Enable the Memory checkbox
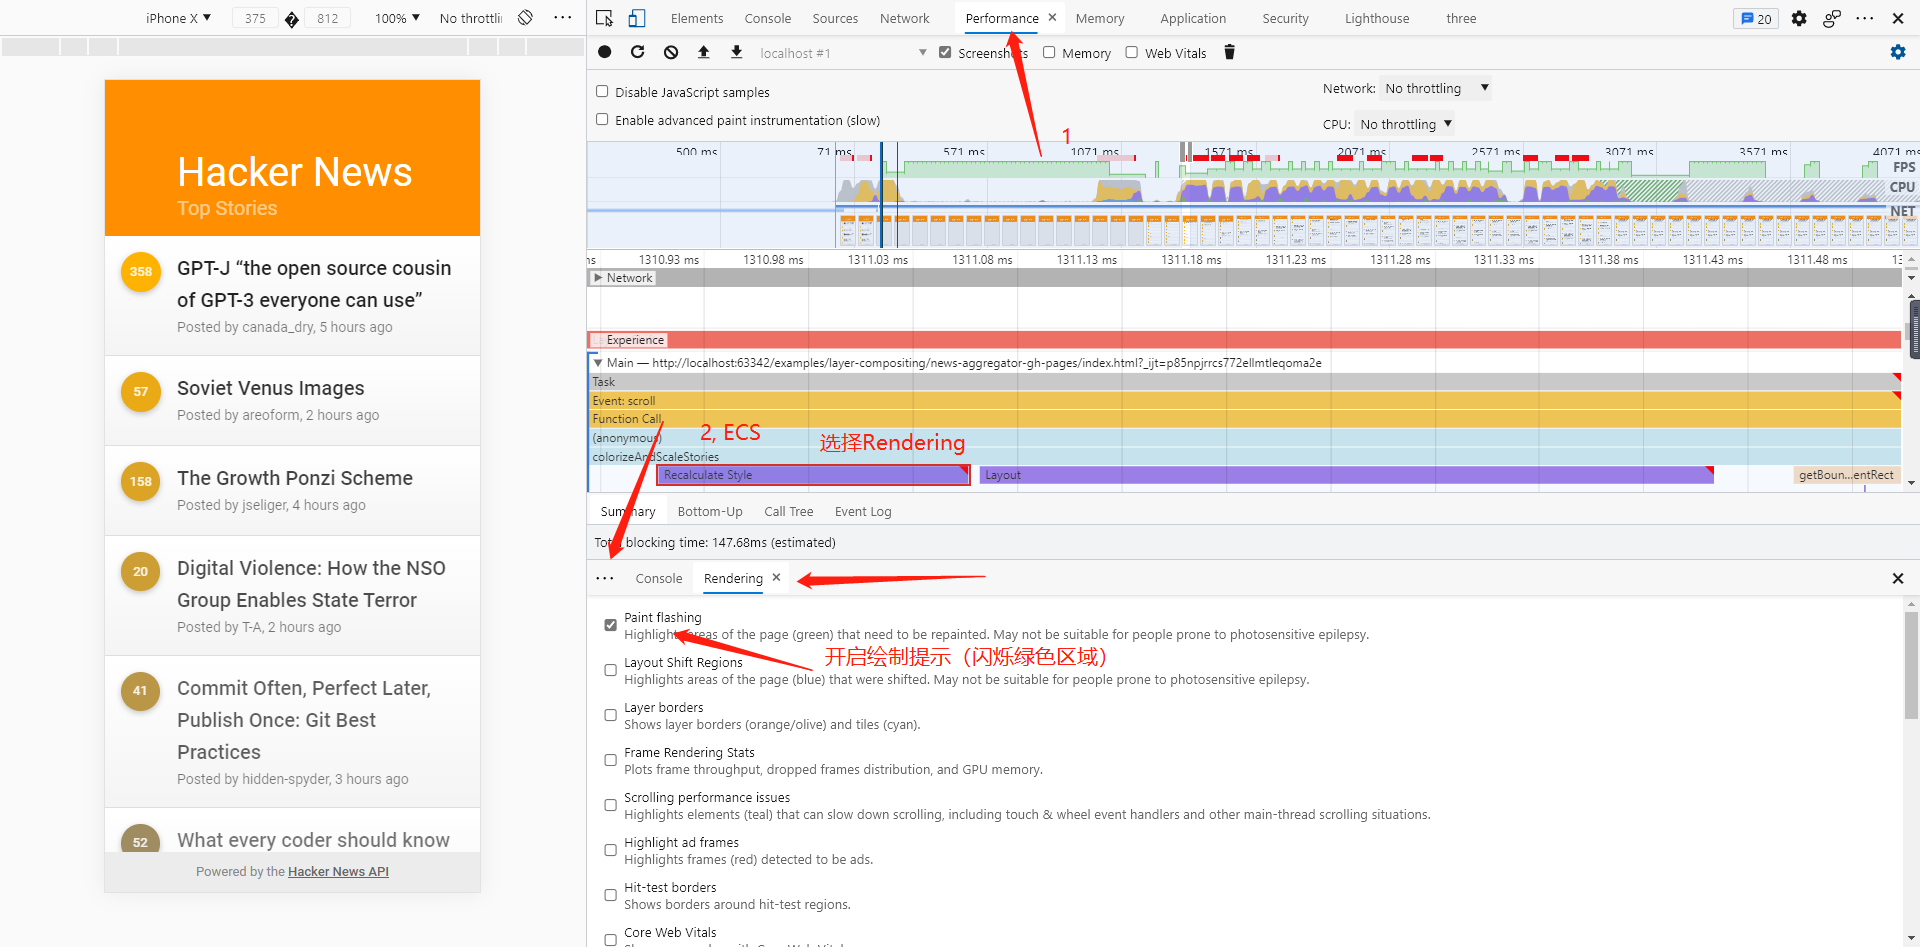 click(1049, 53)
